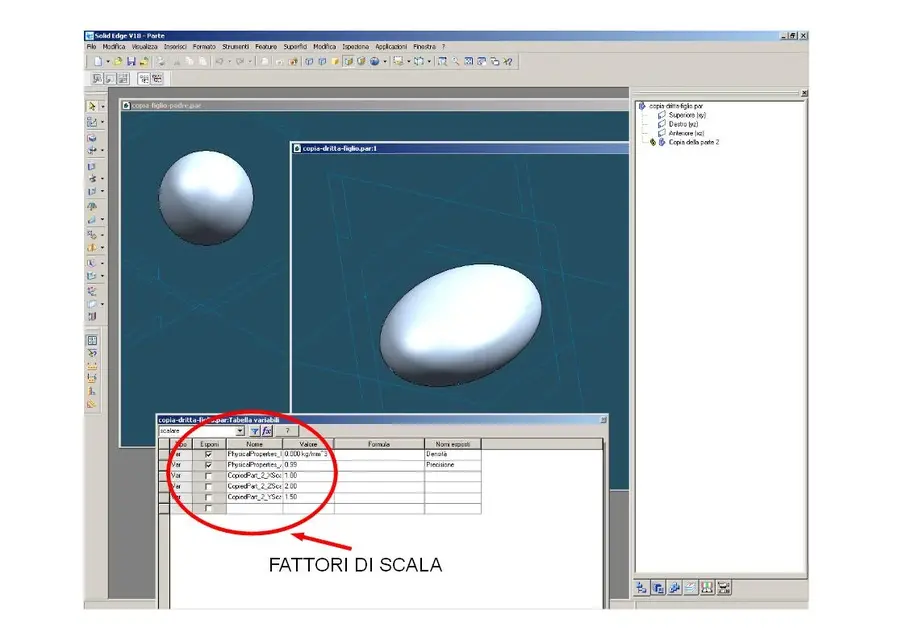Expand the Sketch tool flyout arrow
This screenshot has height=640, width=906.
click(x=103, y=122)
